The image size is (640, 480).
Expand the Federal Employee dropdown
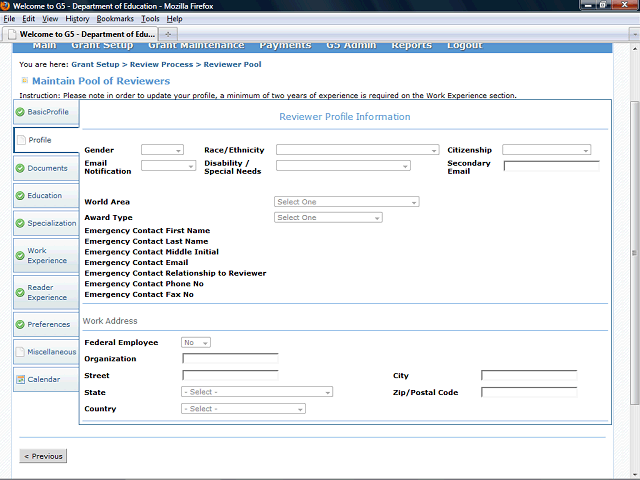(x=195, y=342)
